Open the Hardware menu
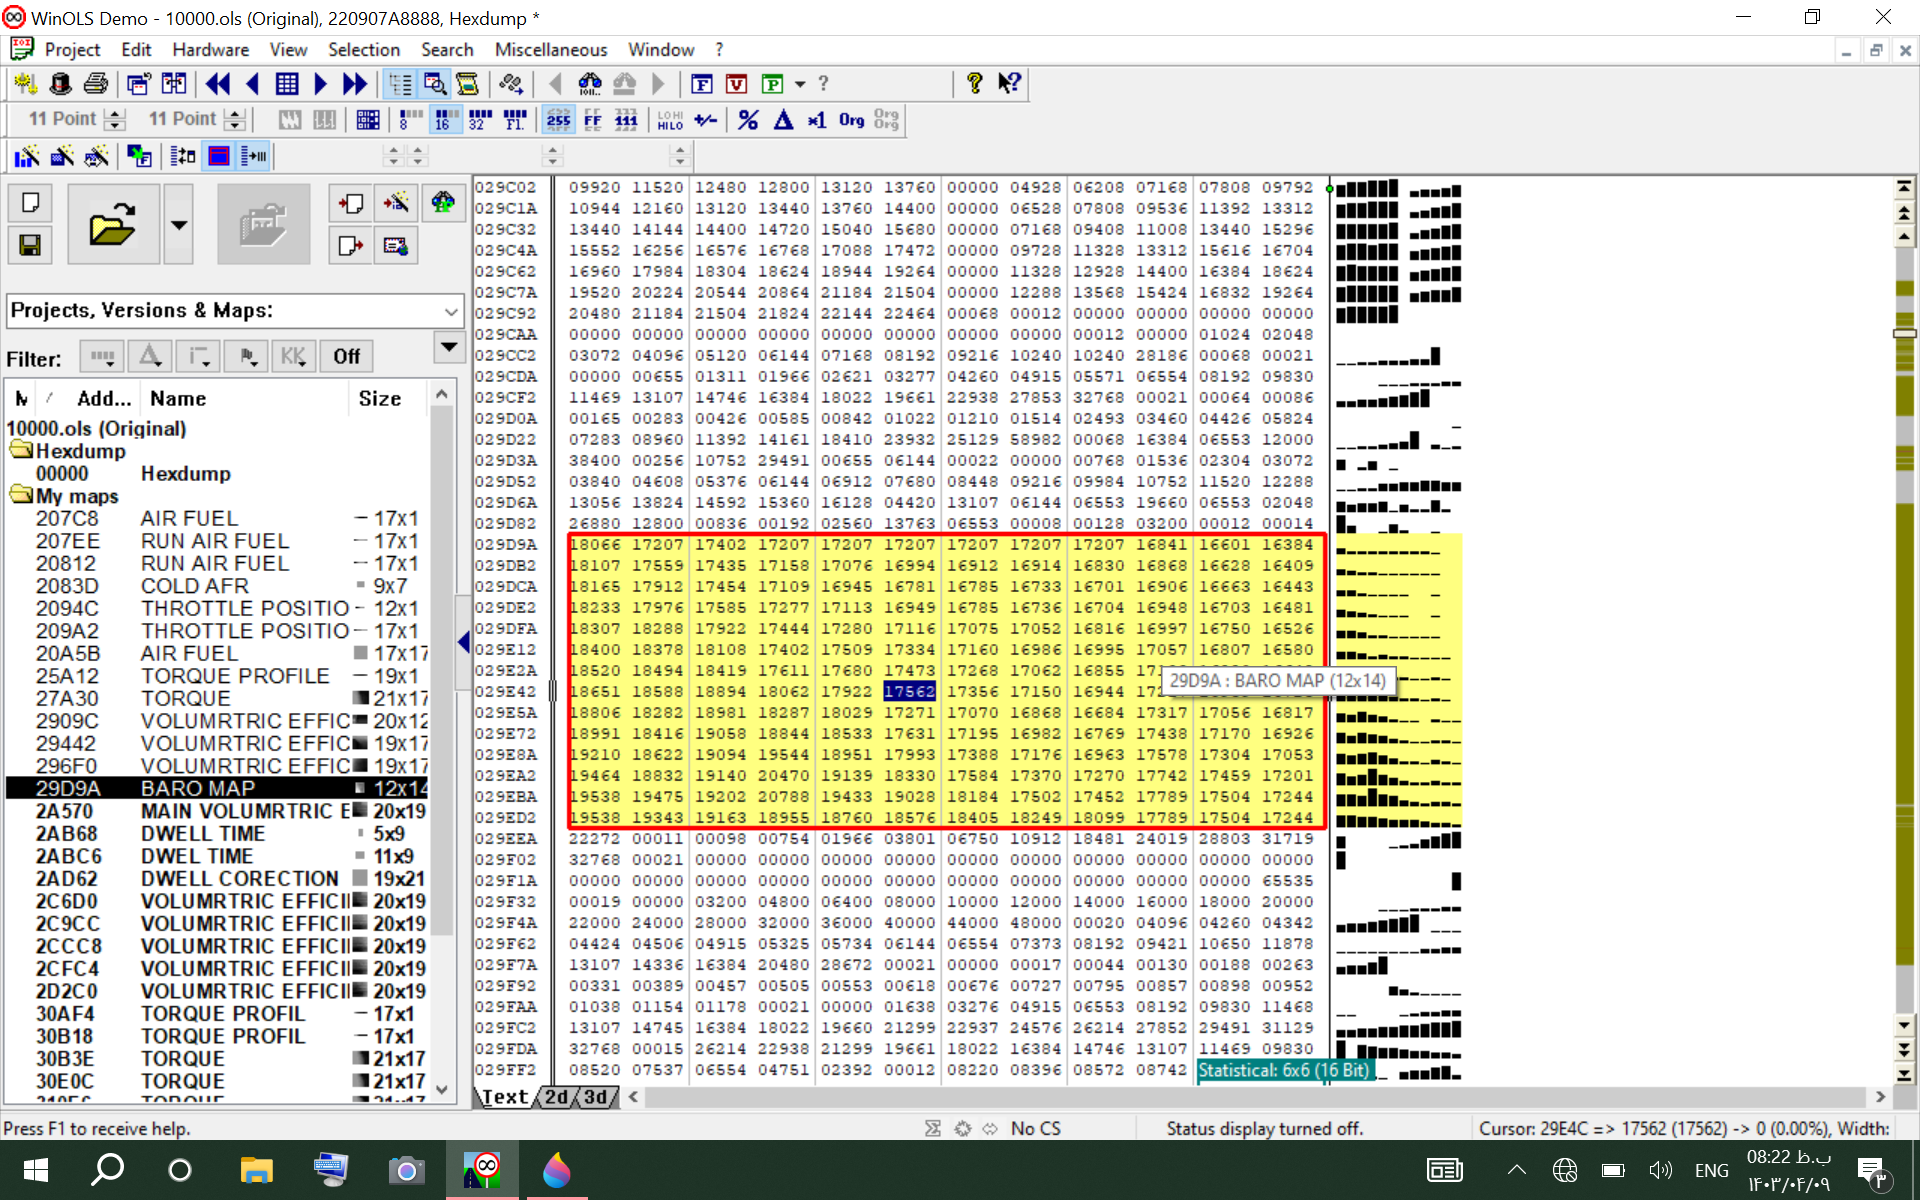The image size is (1920, 1200). tap(210, 50)
